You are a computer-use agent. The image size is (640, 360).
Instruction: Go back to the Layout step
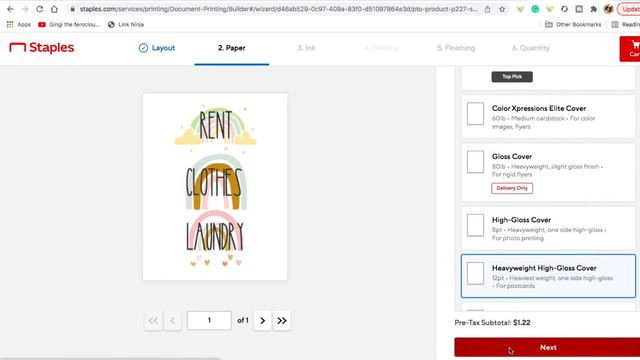[x=157, y=48]
